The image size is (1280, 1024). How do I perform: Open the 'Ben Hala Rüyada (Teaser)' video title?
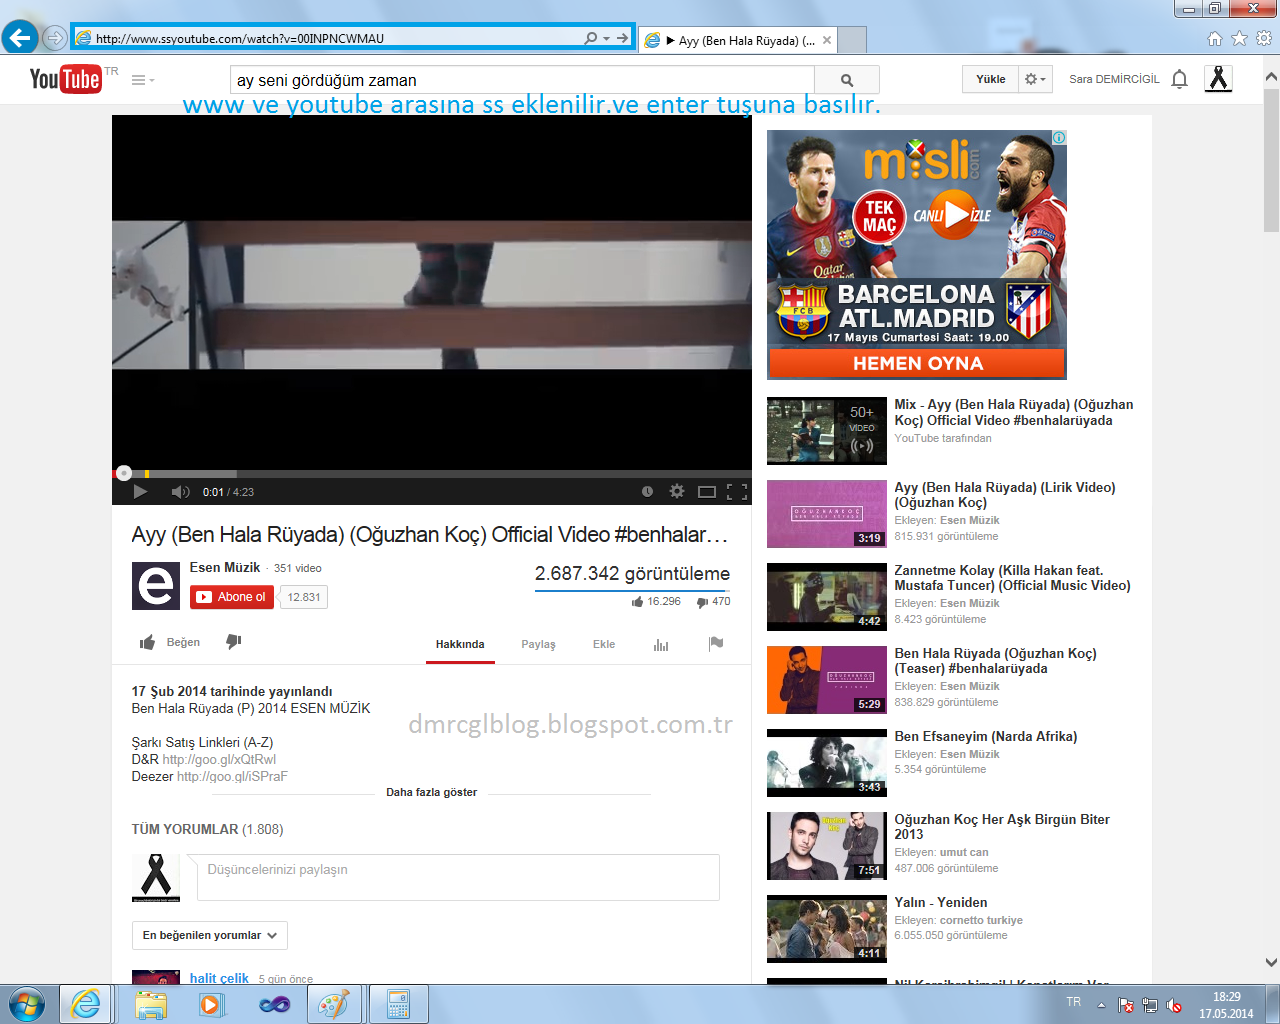[x=995, y=661]
